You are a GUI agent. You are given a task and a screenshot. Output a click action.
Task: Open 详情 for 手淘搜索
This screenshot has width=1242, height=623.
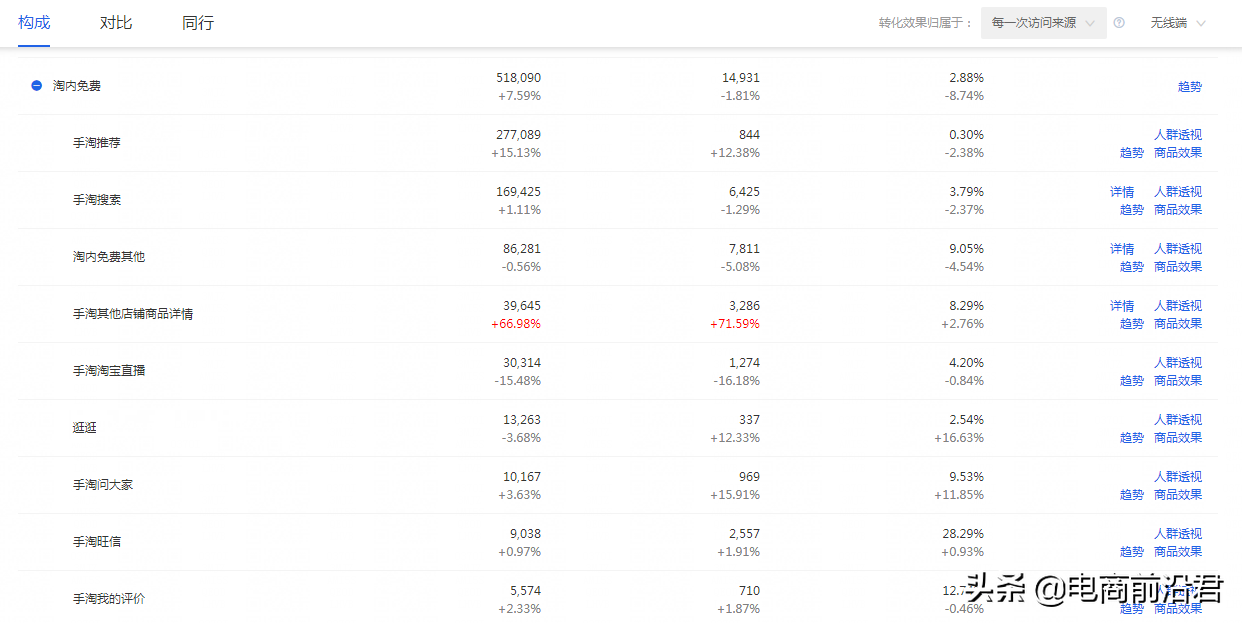1122,191
